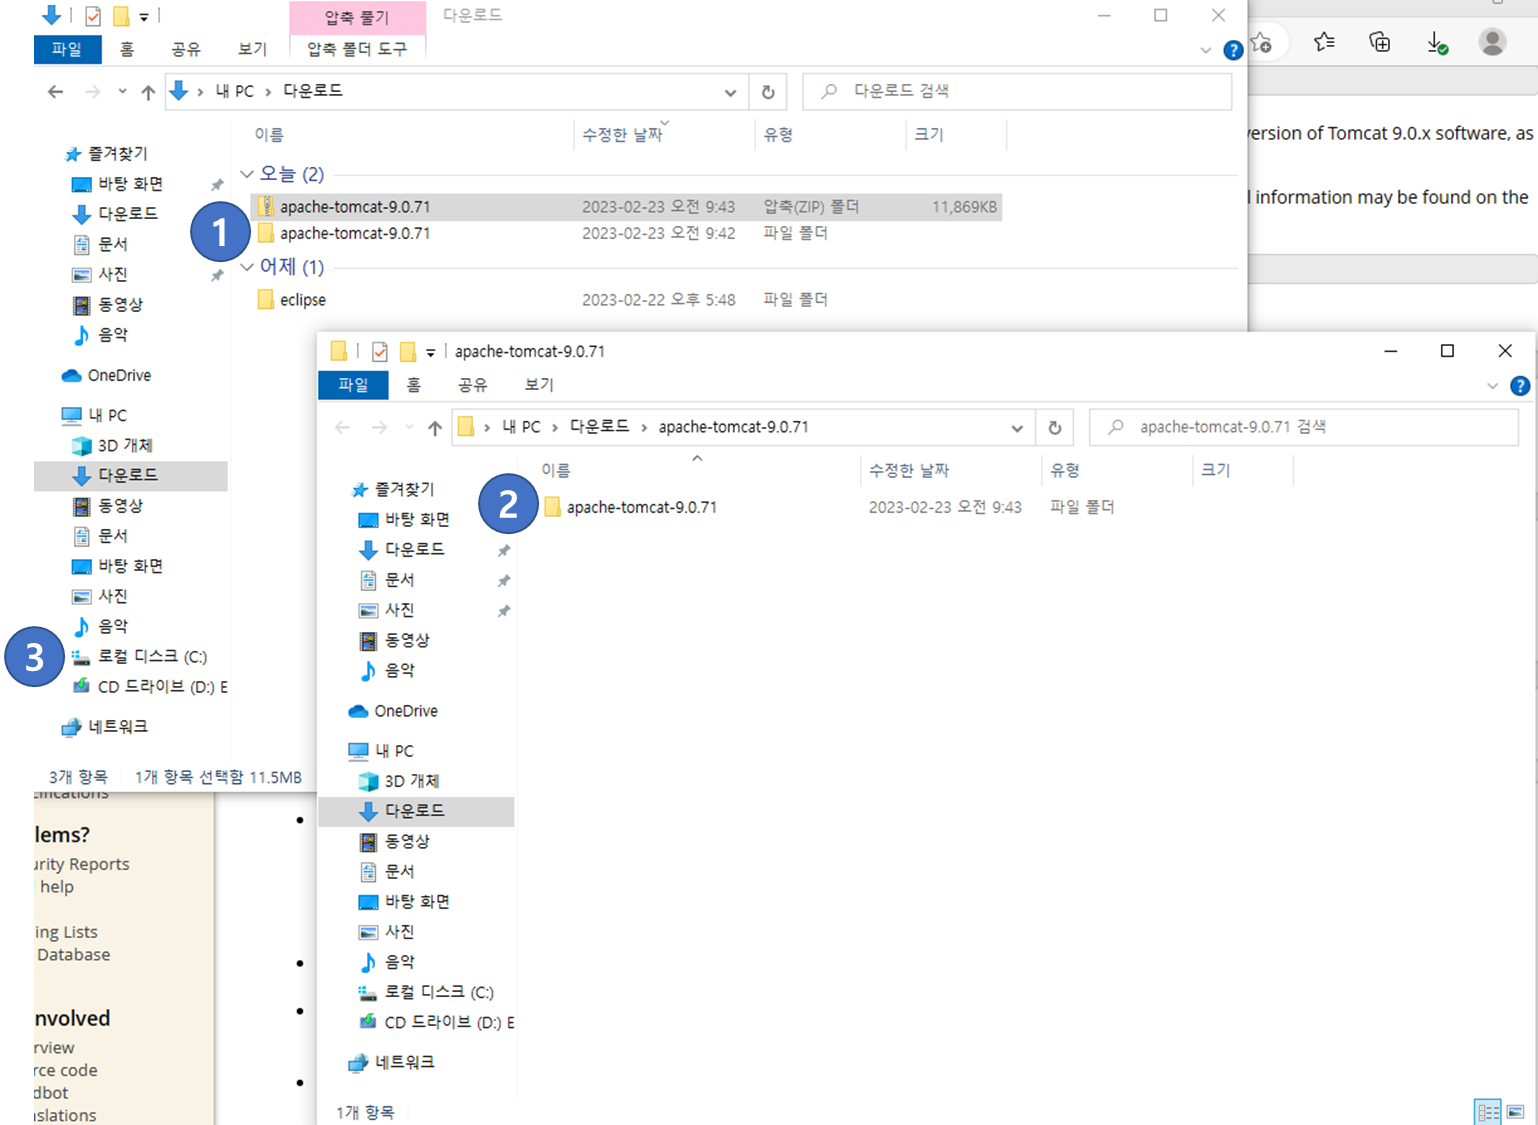Click apache-tomcat-9.0.71 검색 search box
Viewport: 1538px width, 1125px height.
pyautogui.click(x=1304, y=427)
